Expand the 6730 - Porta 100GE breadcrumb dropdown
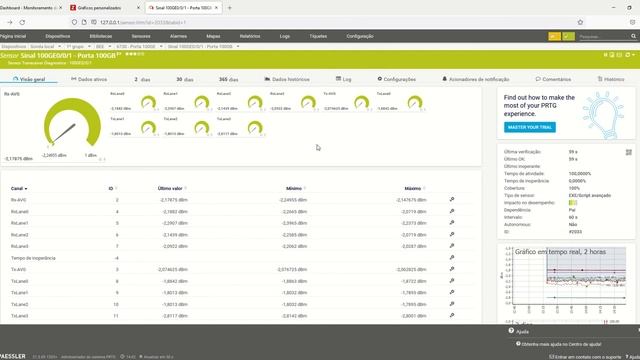Viewport: 640px width, 360px height. pyautogui.click(x=161, y=47)
